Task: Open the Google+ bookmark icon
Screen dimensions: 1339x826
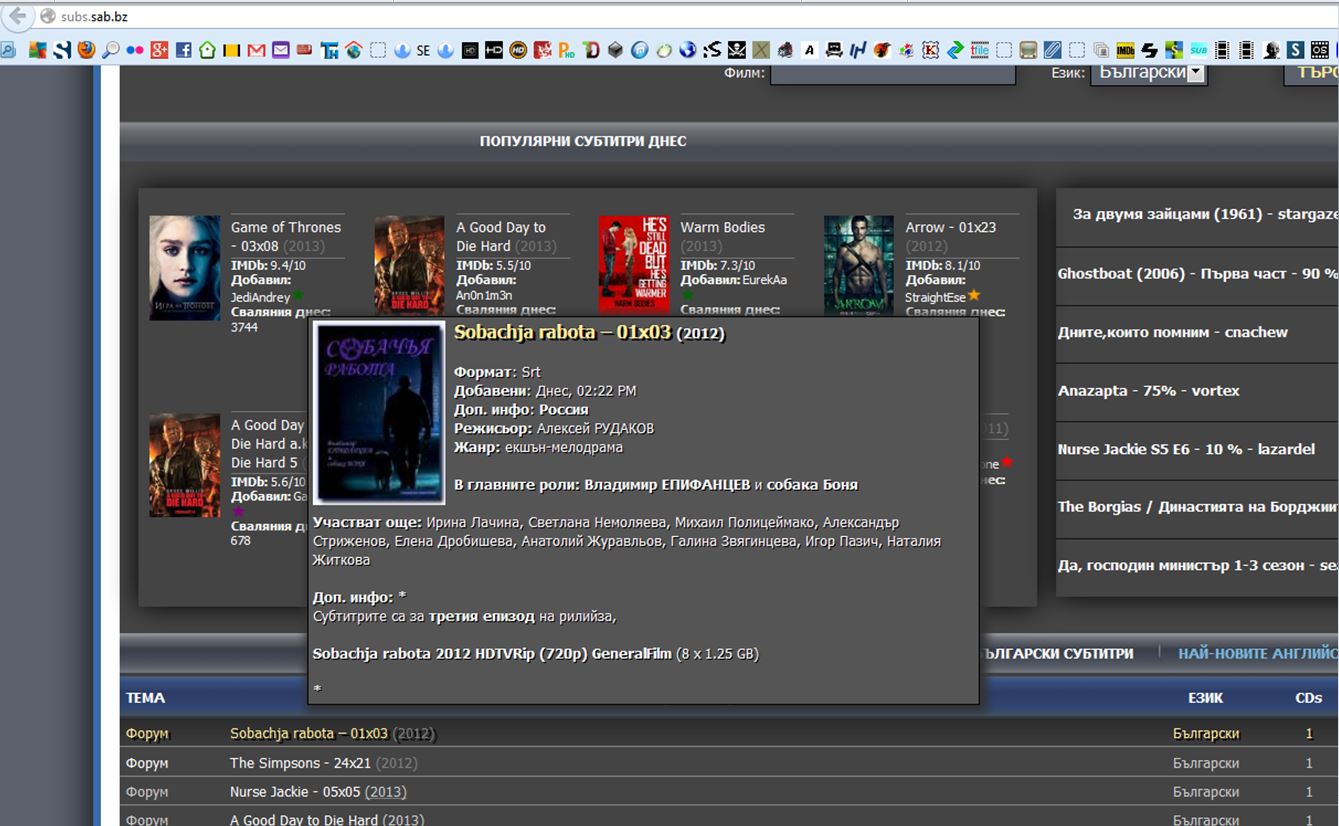Action: tap(159, 50)
